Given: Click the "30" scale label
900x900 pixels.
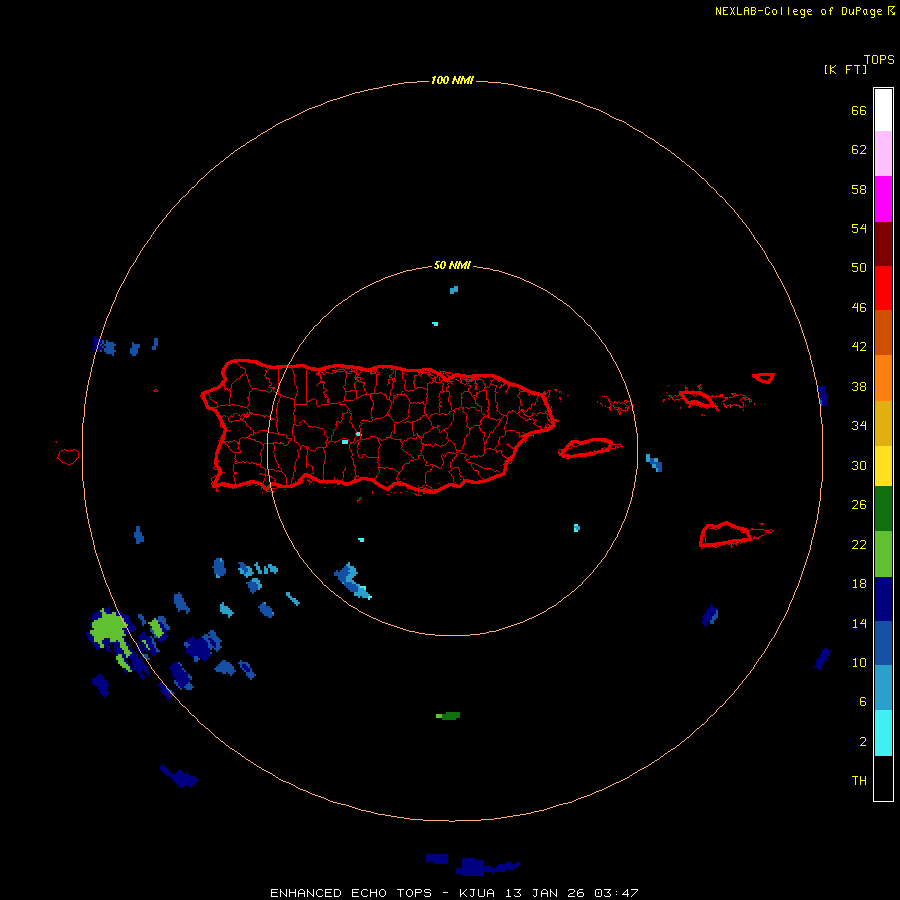Looking at the screenshot, I should coord(859,465).
